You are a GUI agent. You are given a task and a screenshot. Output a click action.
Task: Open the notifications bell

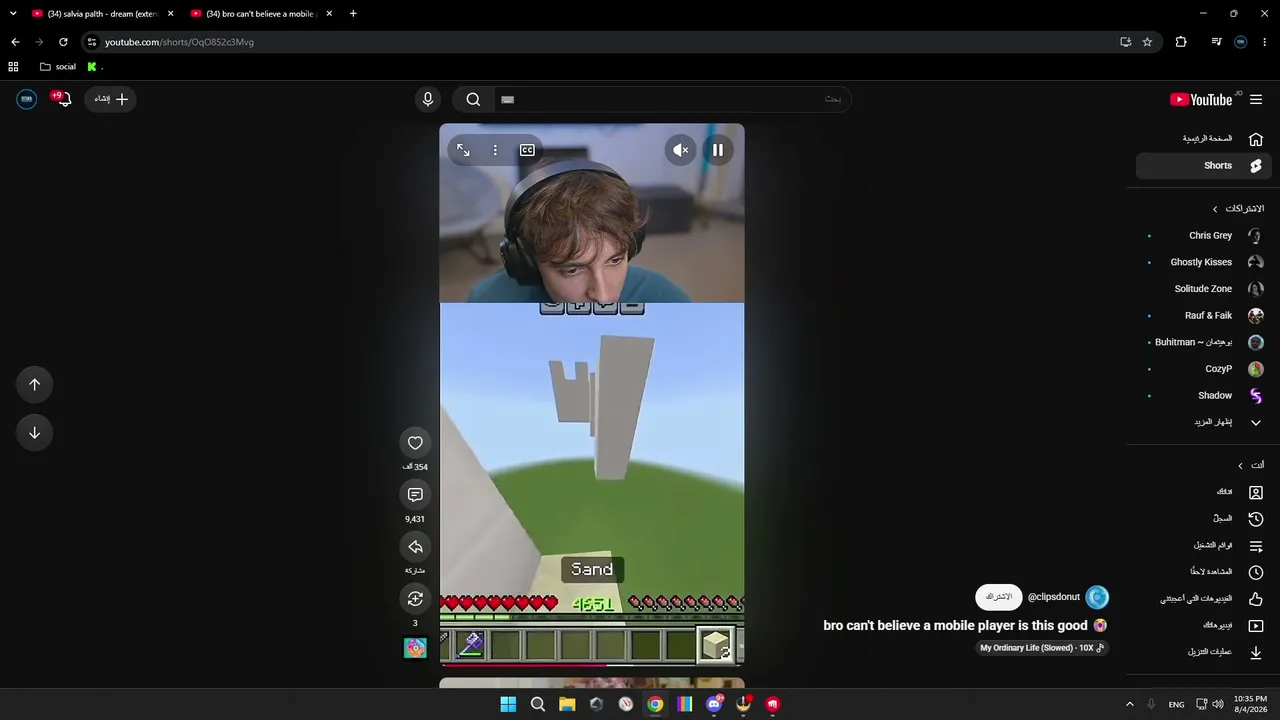pyautogui.click(x=63, y=99)
